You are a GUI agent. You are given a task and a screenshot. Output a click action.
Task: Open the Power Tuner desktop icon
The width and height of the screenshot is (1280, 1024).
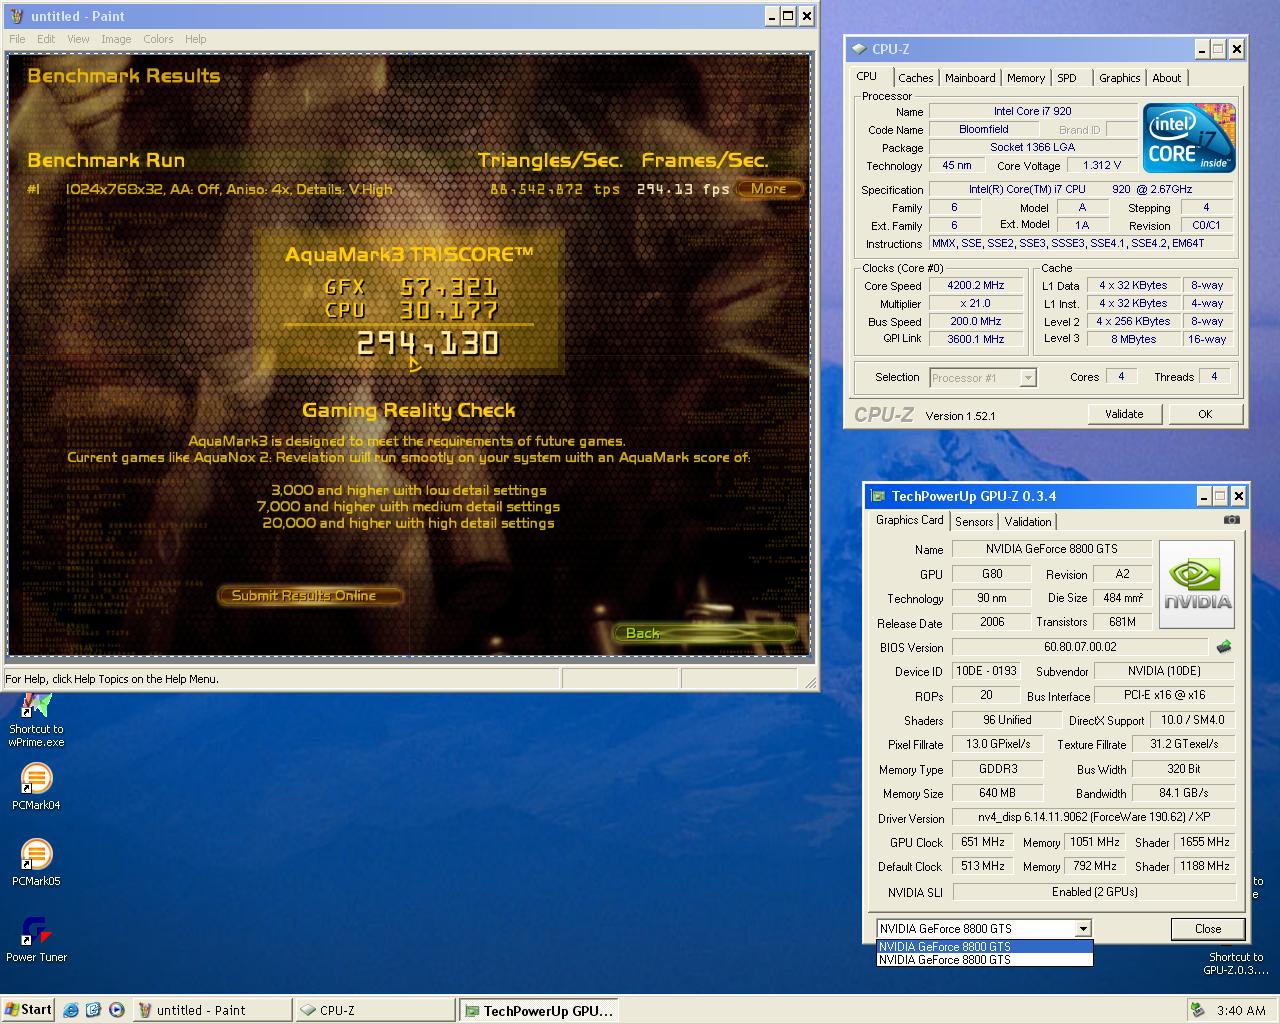[x=36, y=938]
